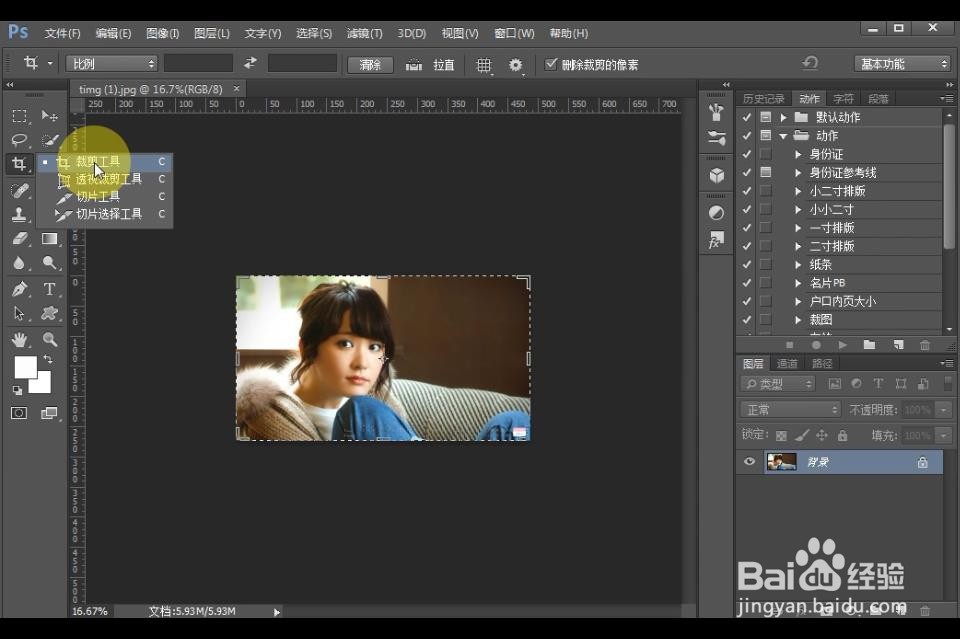Toggle checkmark for 小二寸排版 action
Image resolution: width=960 pixels, height=639 pixels.
[x=746, y=191]
